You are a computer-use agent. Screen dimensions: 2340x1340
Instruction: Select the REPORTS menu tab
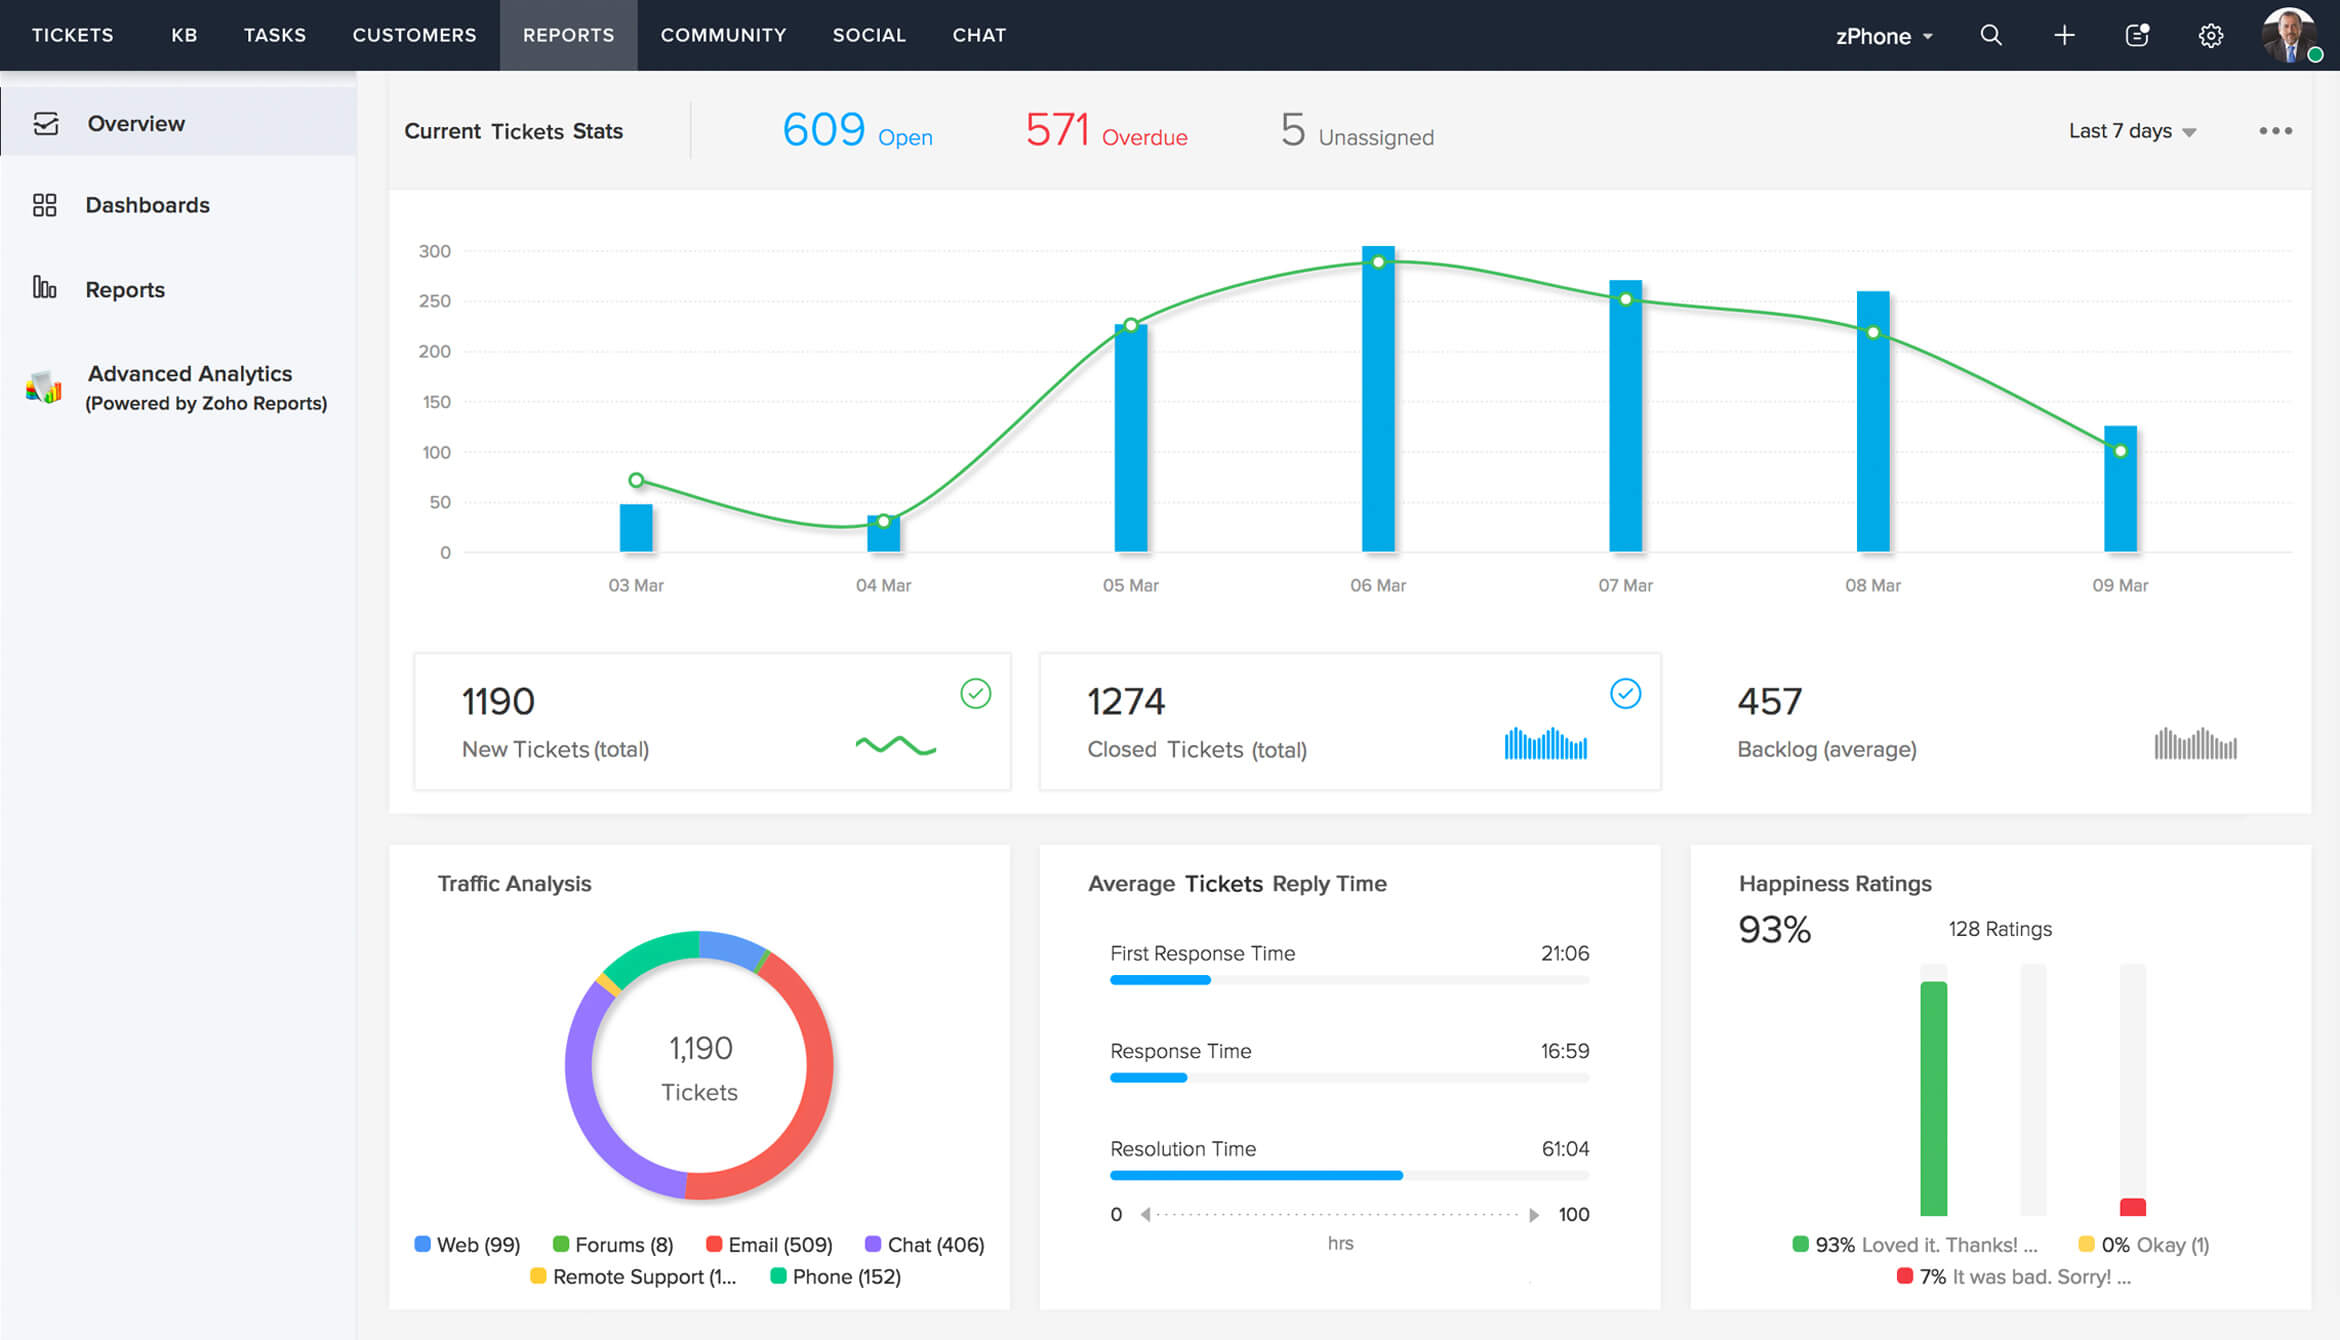566,35
